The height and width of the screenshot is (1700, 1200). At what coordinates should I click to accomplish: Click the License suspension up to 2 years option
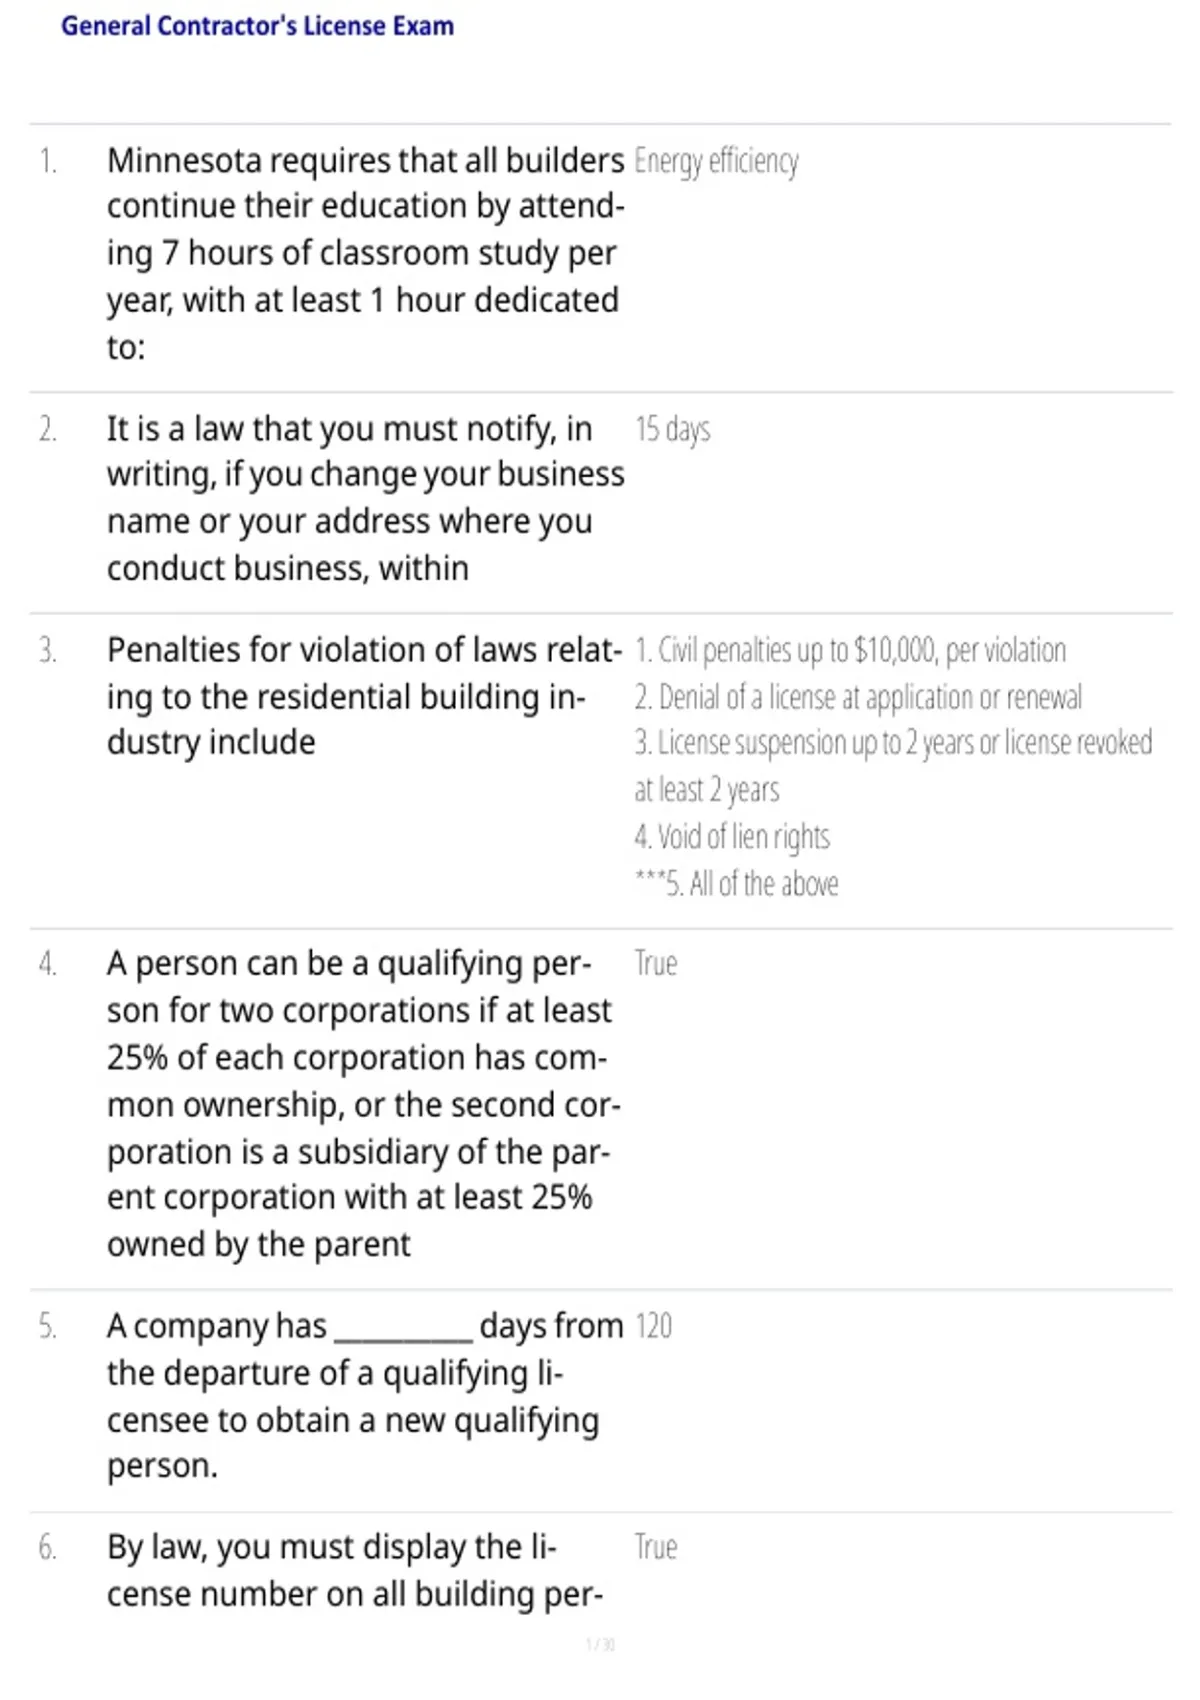893,766
